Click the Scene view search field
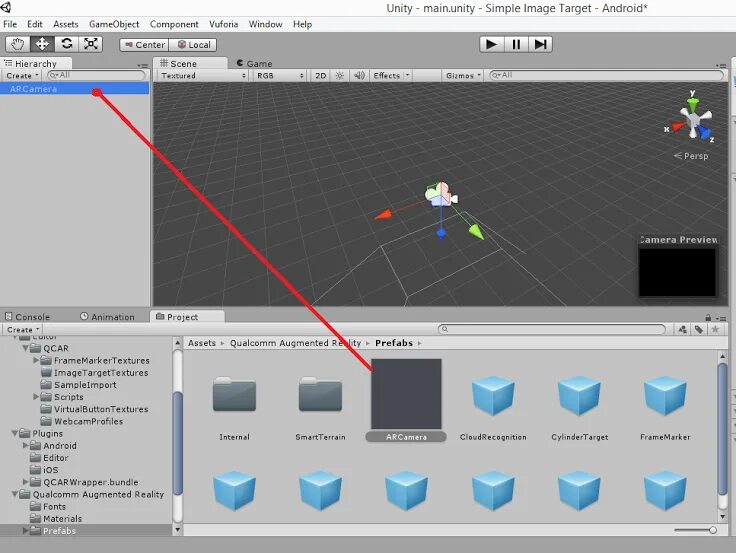736x553 pixels. click(606, 75)
